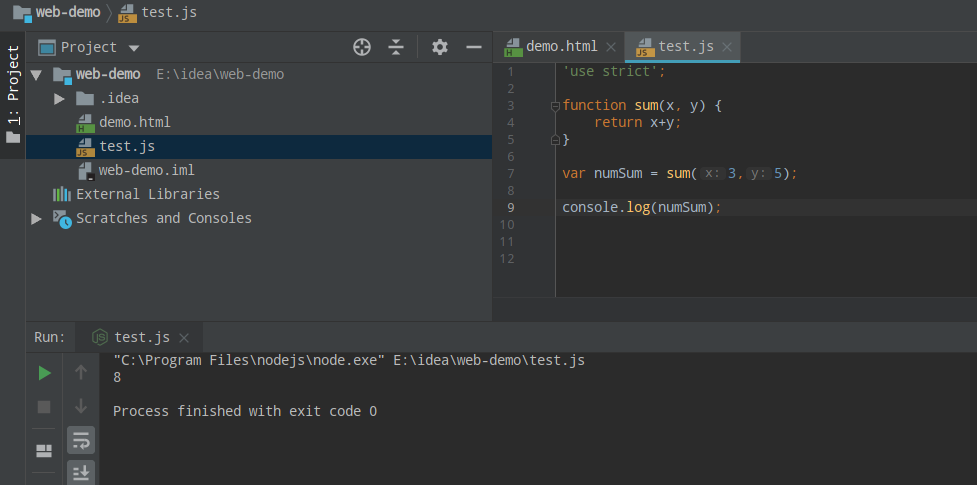Select test.js in the project tree
Image resolution: width=977 pixels, height=485 pixels.
click(x=127, y=146)
